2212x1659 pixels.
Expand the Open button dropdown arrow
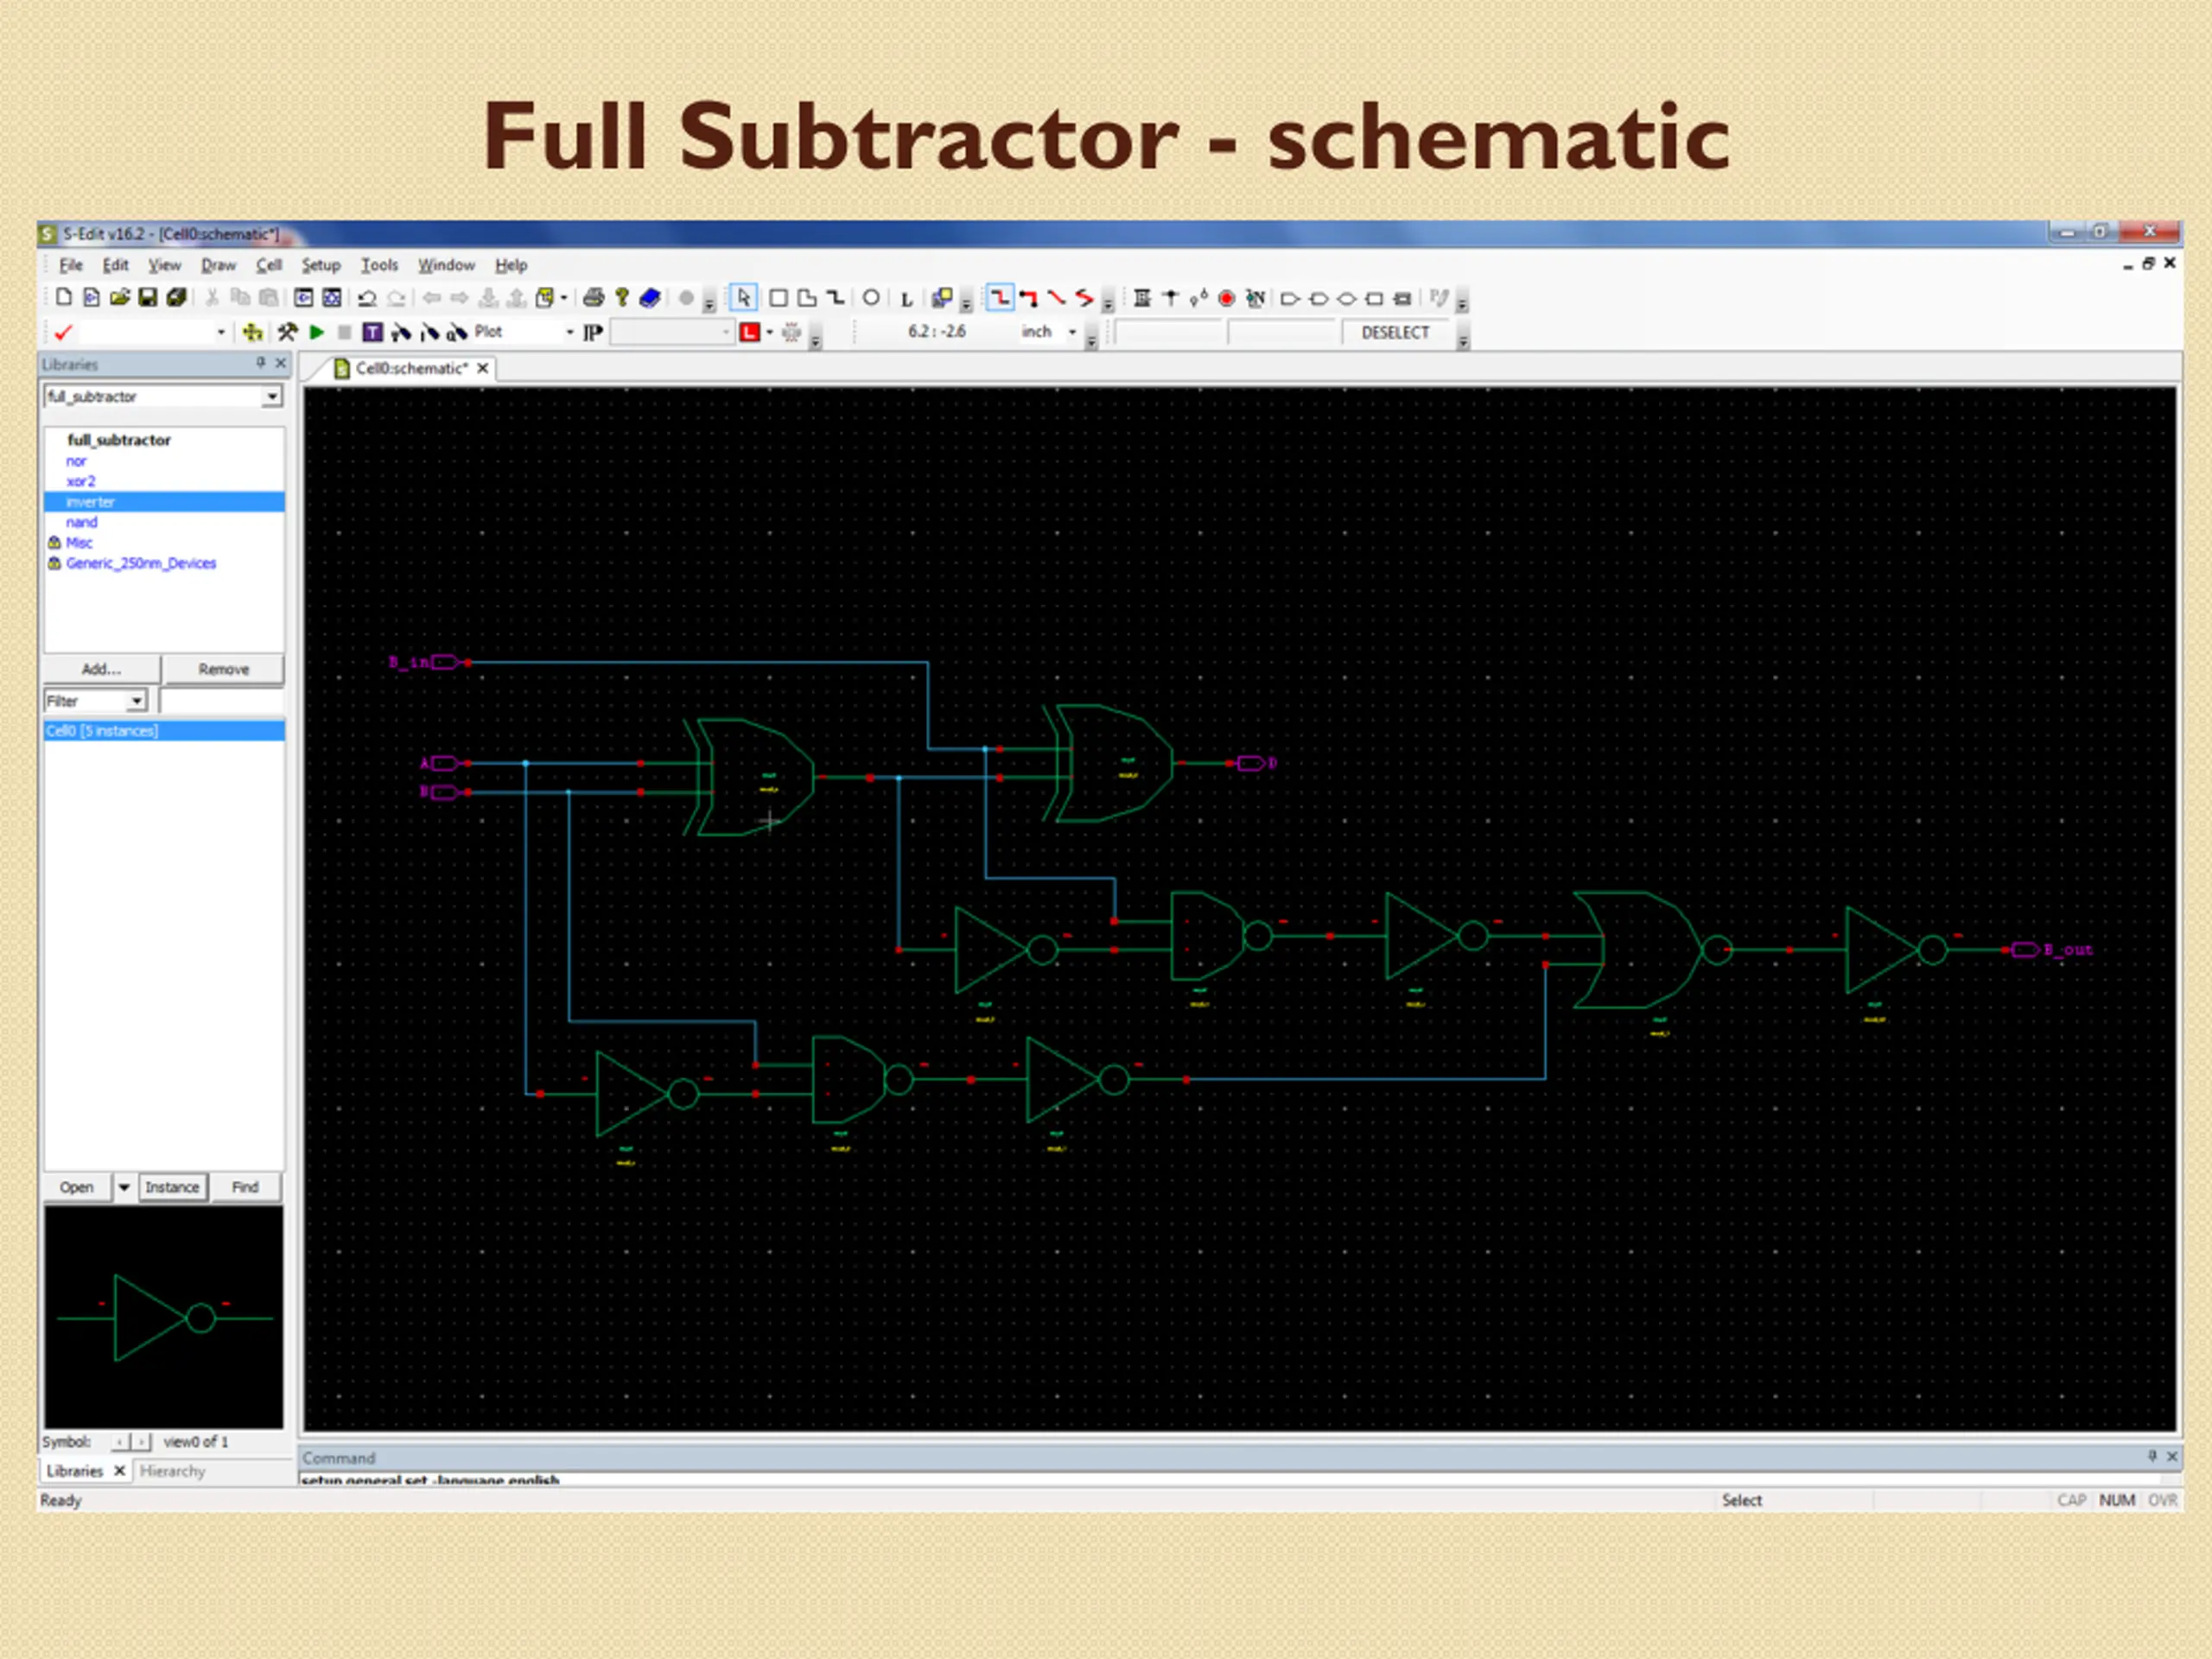[124, 1187]
